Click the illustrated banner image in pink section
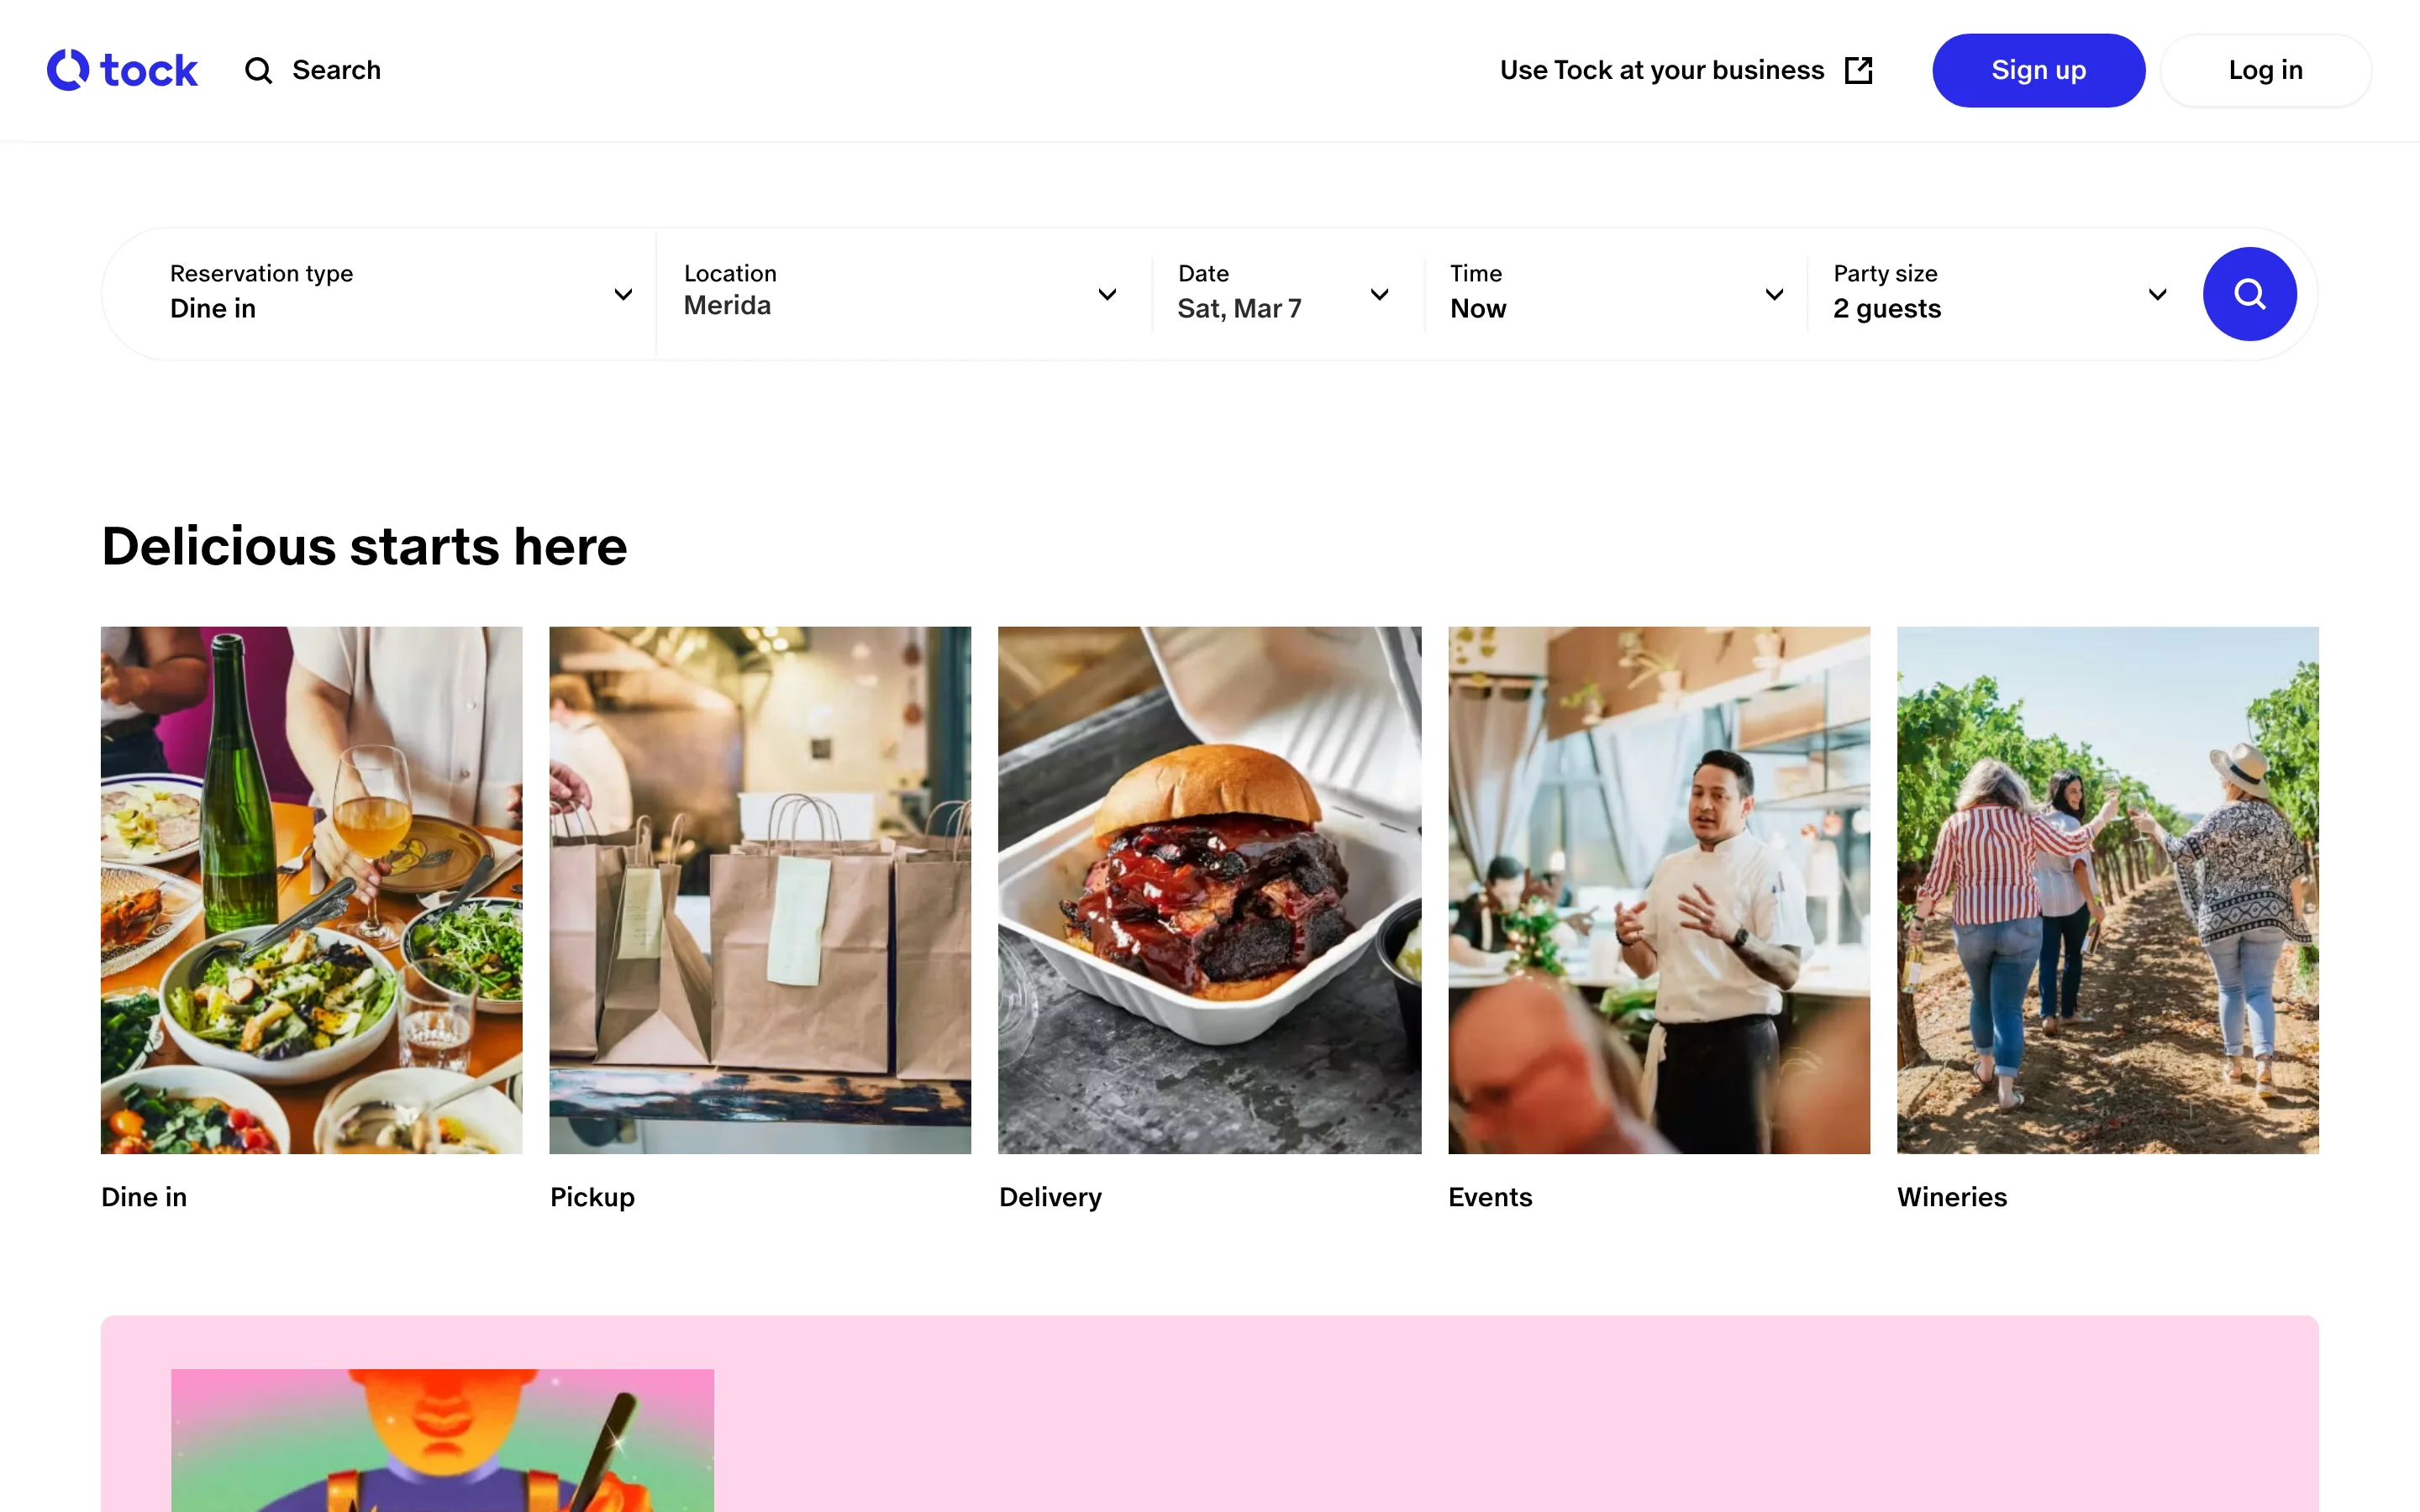The width and height of the screenshot is (2420, 1512). [442, 1440]
